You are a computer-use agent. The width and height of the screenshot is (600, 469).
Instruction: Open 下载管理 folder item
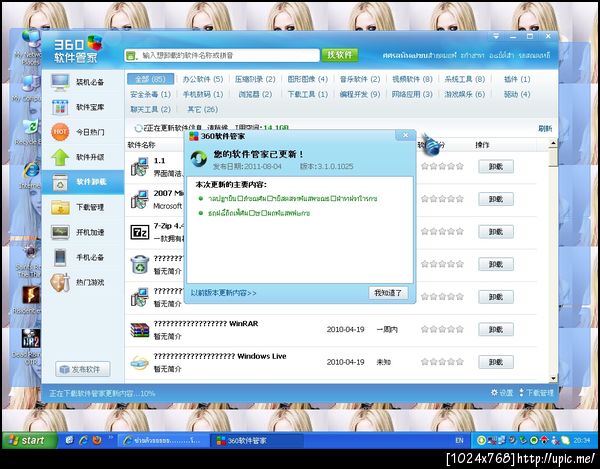click(x=82, y=207)
